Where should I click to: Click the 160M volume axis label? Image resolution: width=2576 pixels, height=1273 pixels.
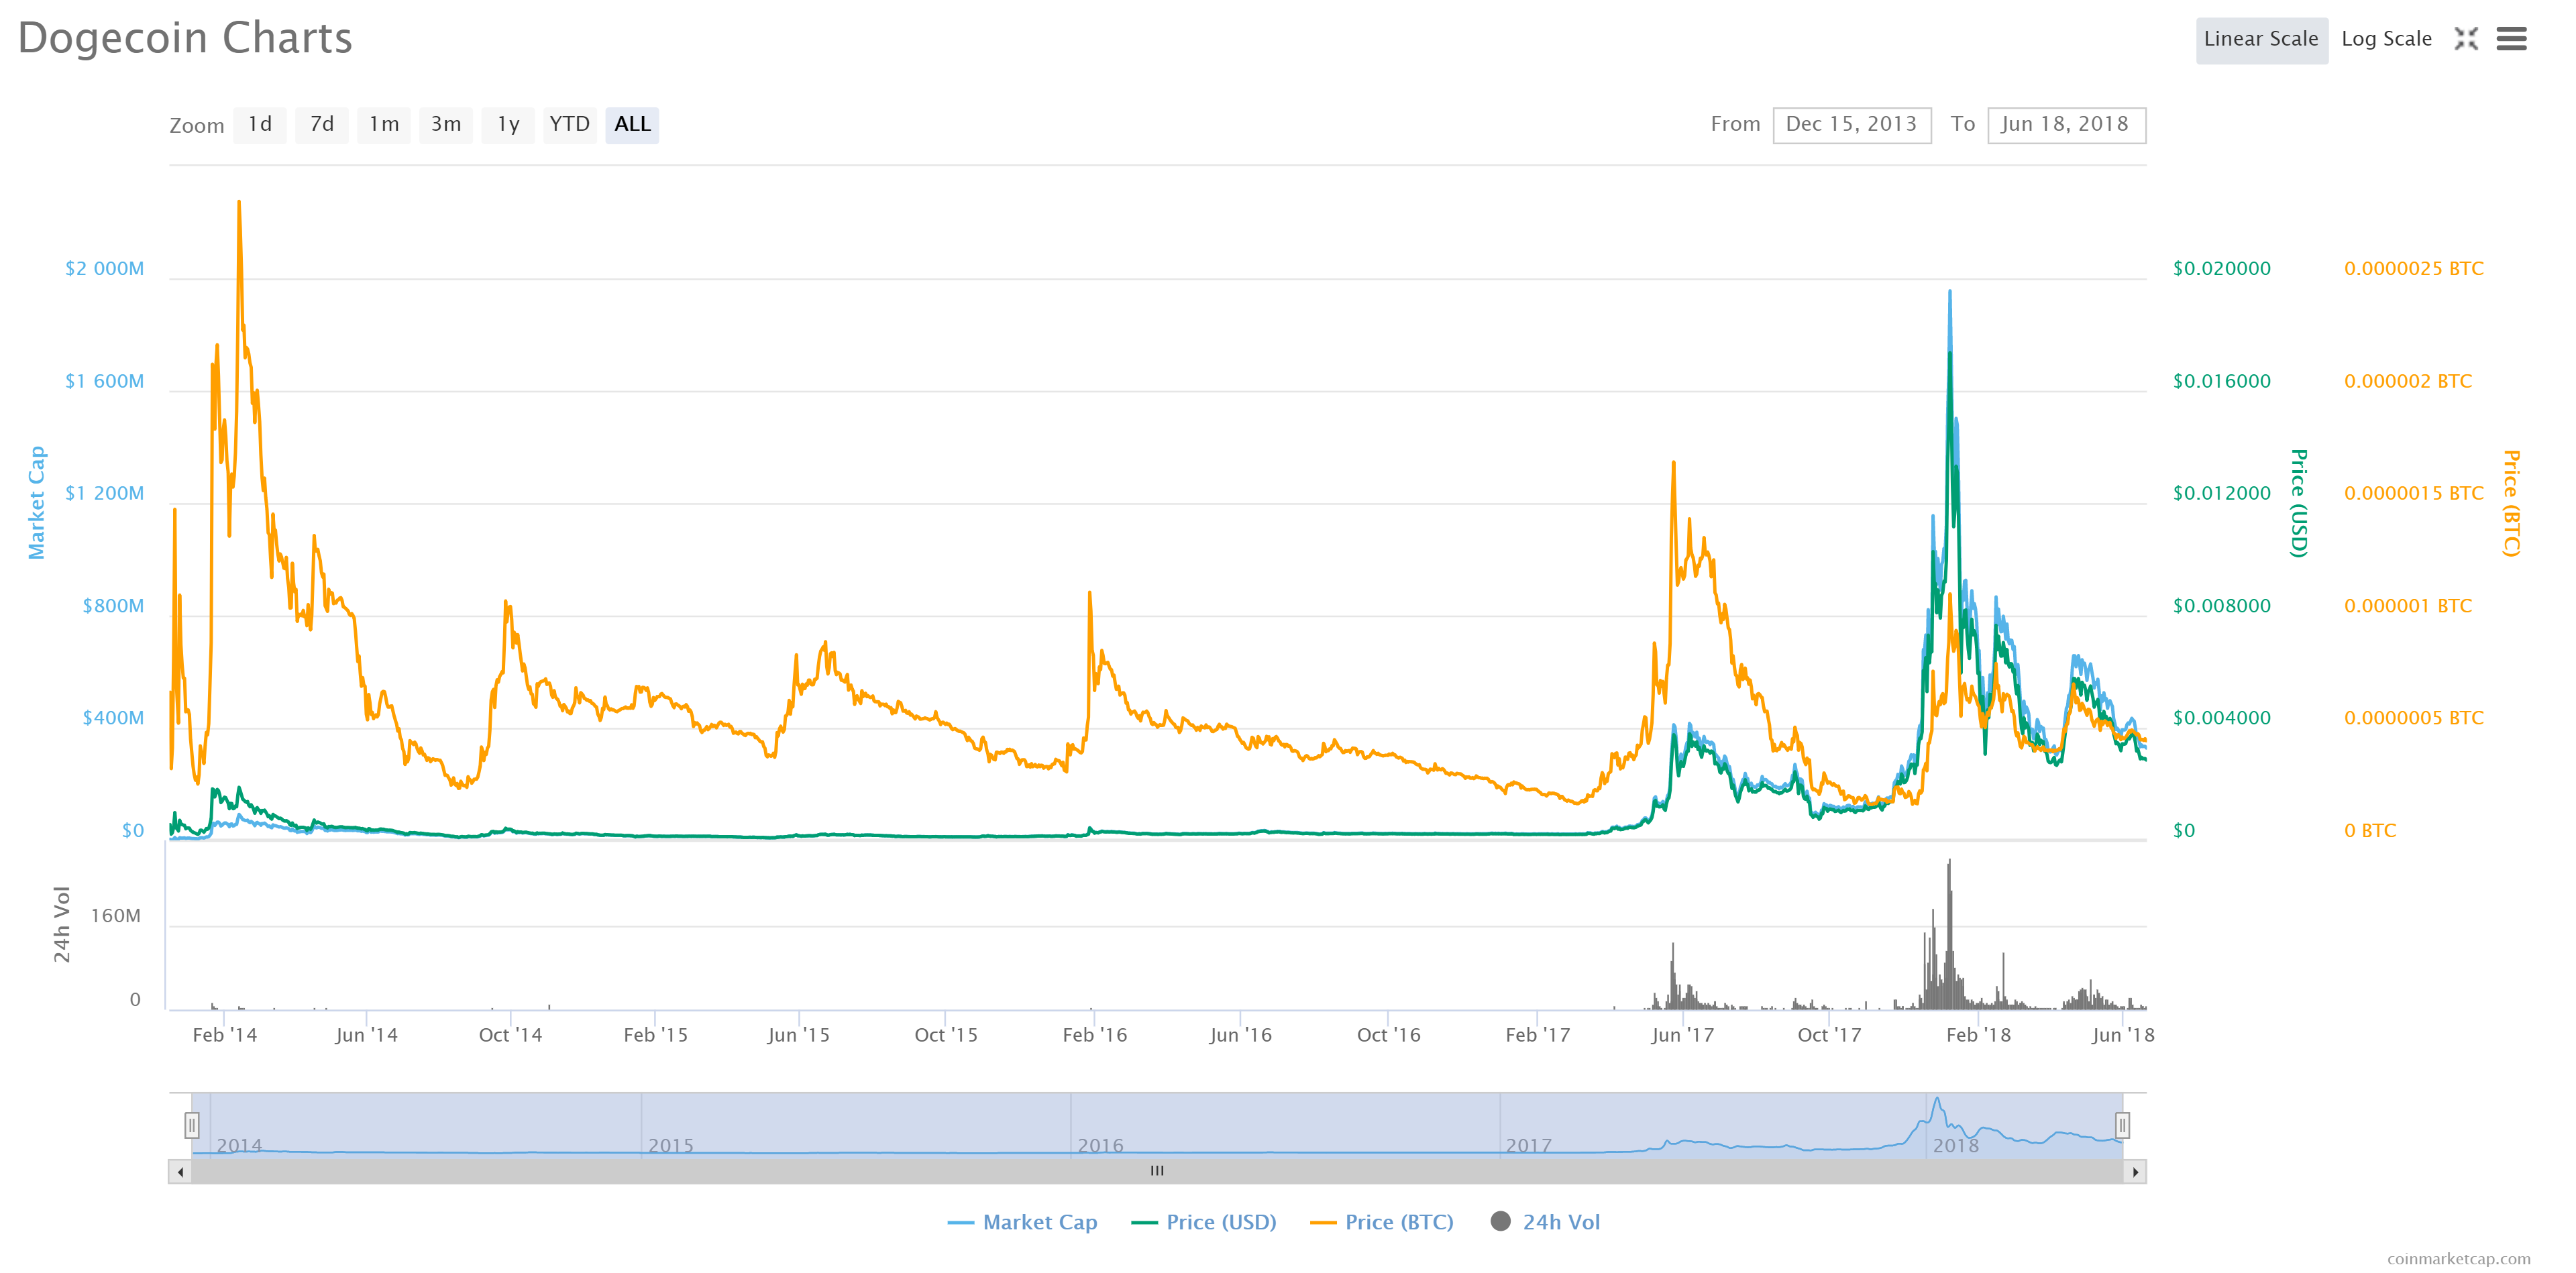[x=116, y=917]
